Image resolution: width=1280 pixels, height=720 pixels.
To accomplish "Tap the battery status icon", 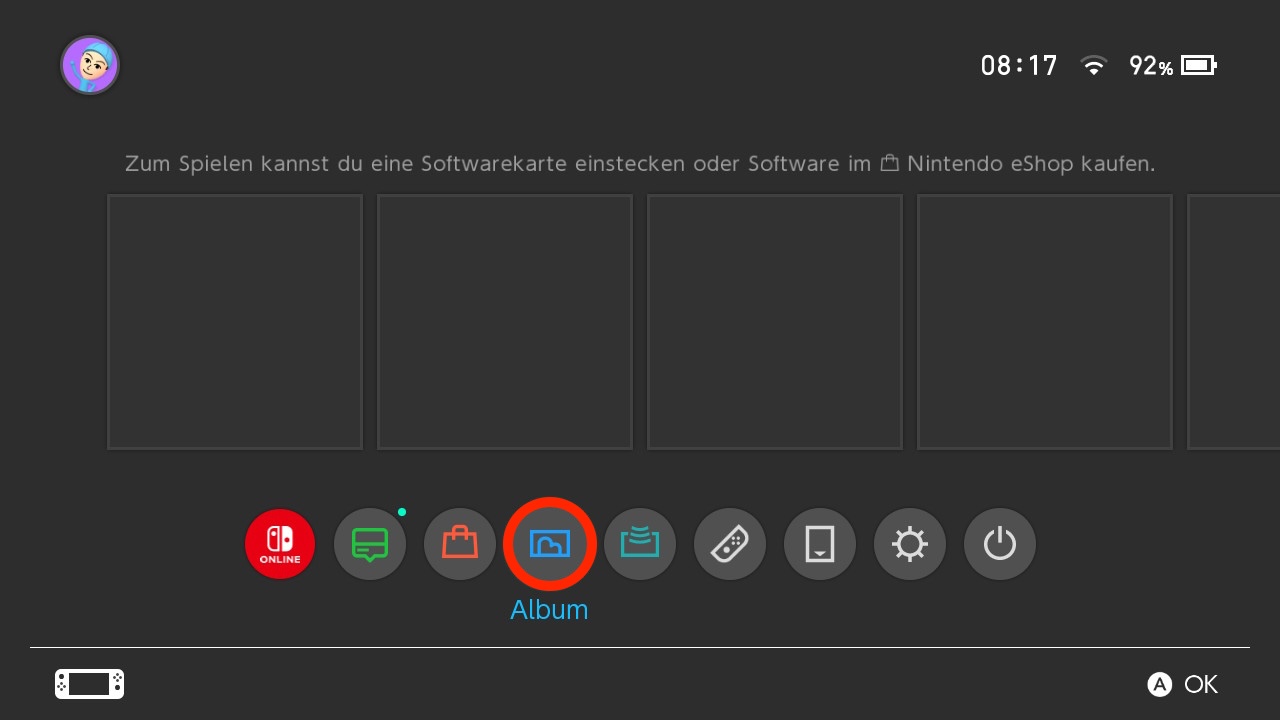I will click(x=1198, y=66).
